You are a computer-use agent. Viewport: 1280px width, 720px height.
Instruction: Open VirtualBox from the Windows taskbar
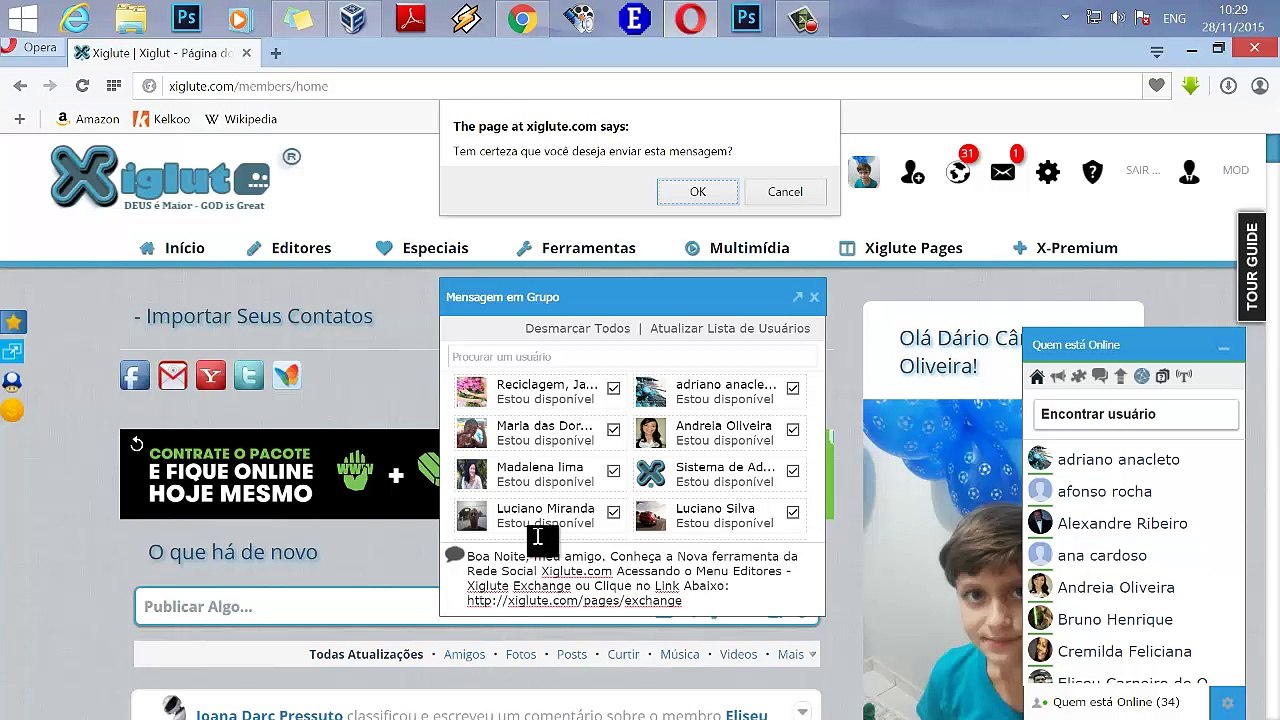click(x=353, y=18)
